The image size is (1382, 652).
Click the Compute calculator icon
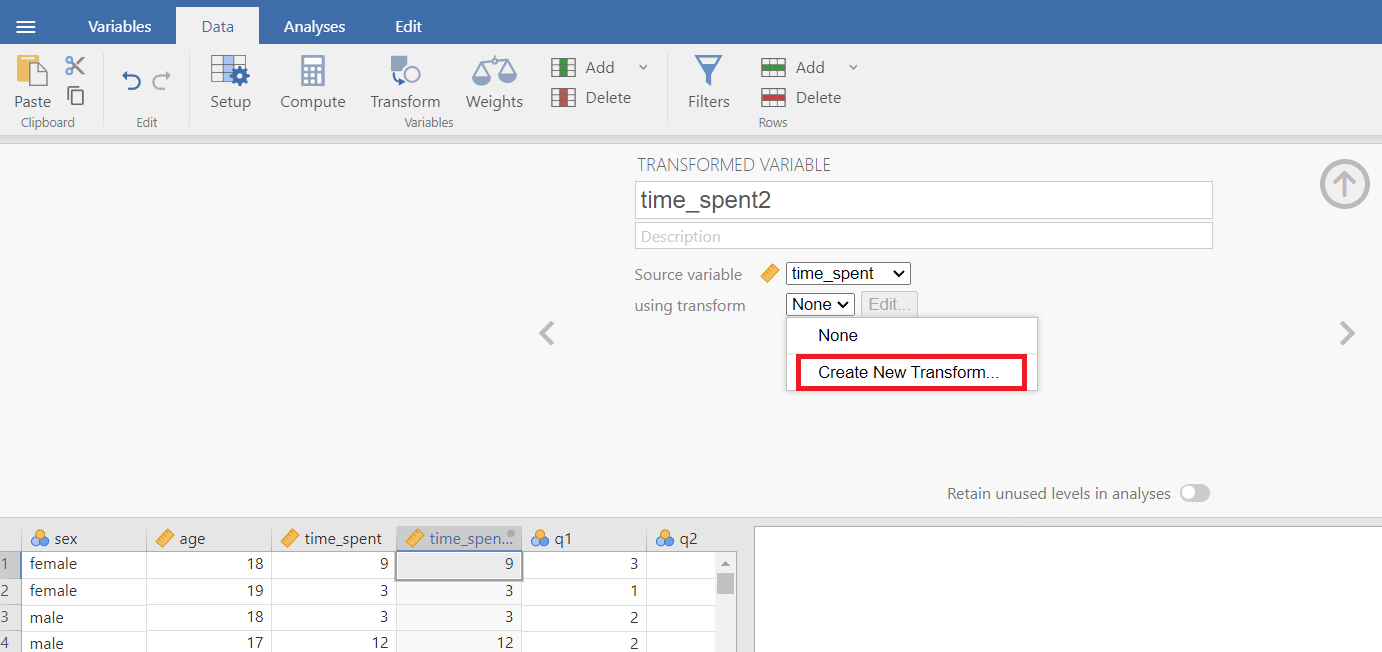coord(312,72)
